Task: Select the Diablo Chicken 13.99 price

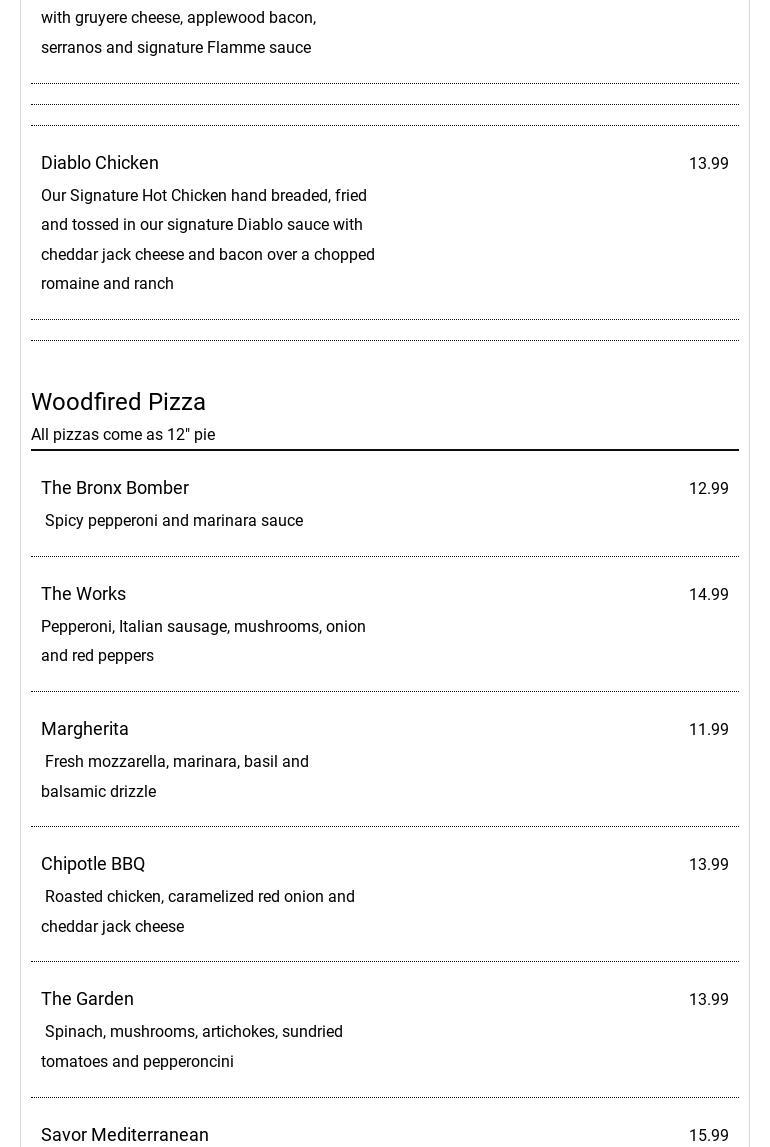Action: (708, 164)
